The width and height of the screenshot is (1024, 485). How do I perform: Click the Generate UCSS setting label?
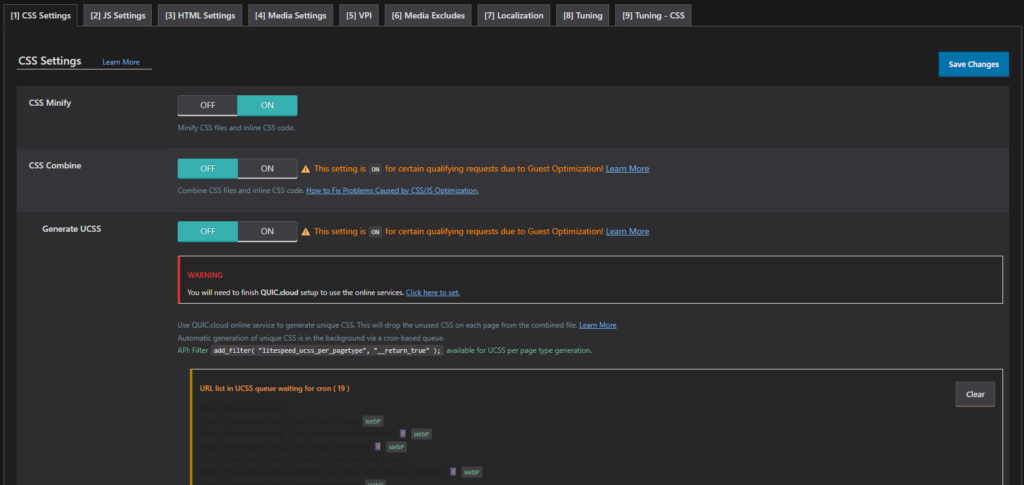pyautogui.click(x=71, y=229)
